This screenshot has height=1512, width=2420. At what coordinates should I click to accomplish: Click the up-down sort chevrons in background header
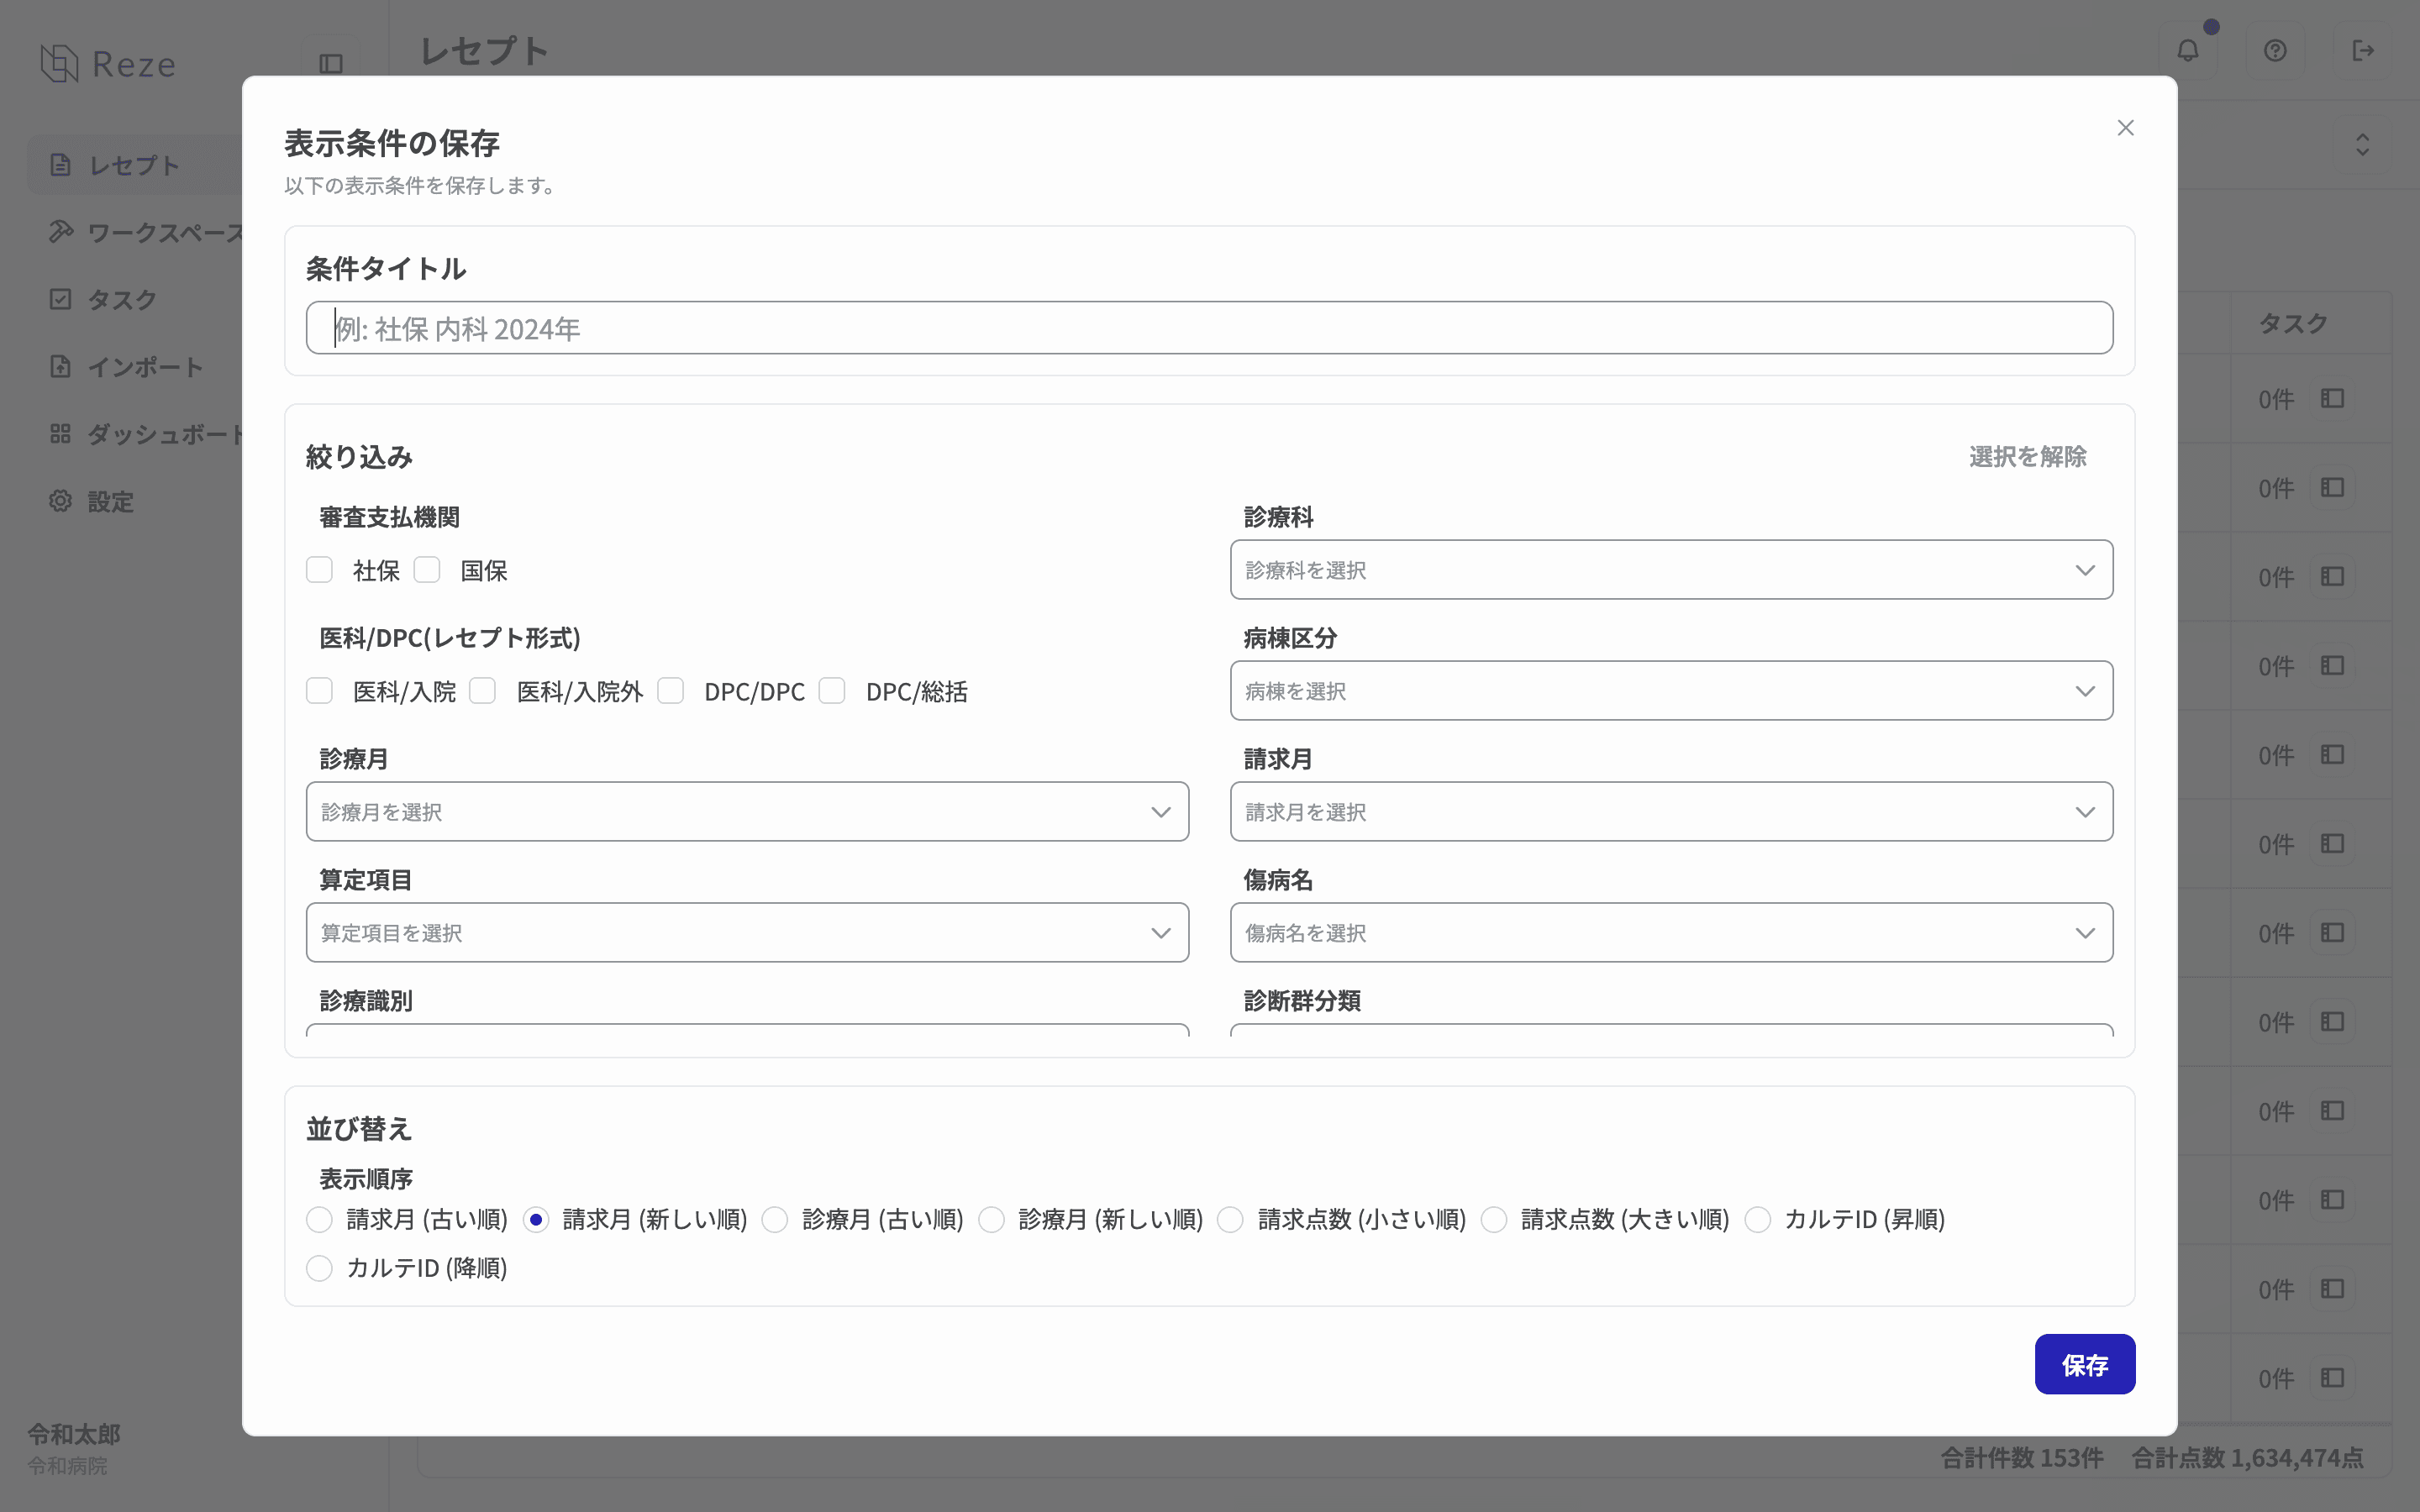tap(2362, 145)
